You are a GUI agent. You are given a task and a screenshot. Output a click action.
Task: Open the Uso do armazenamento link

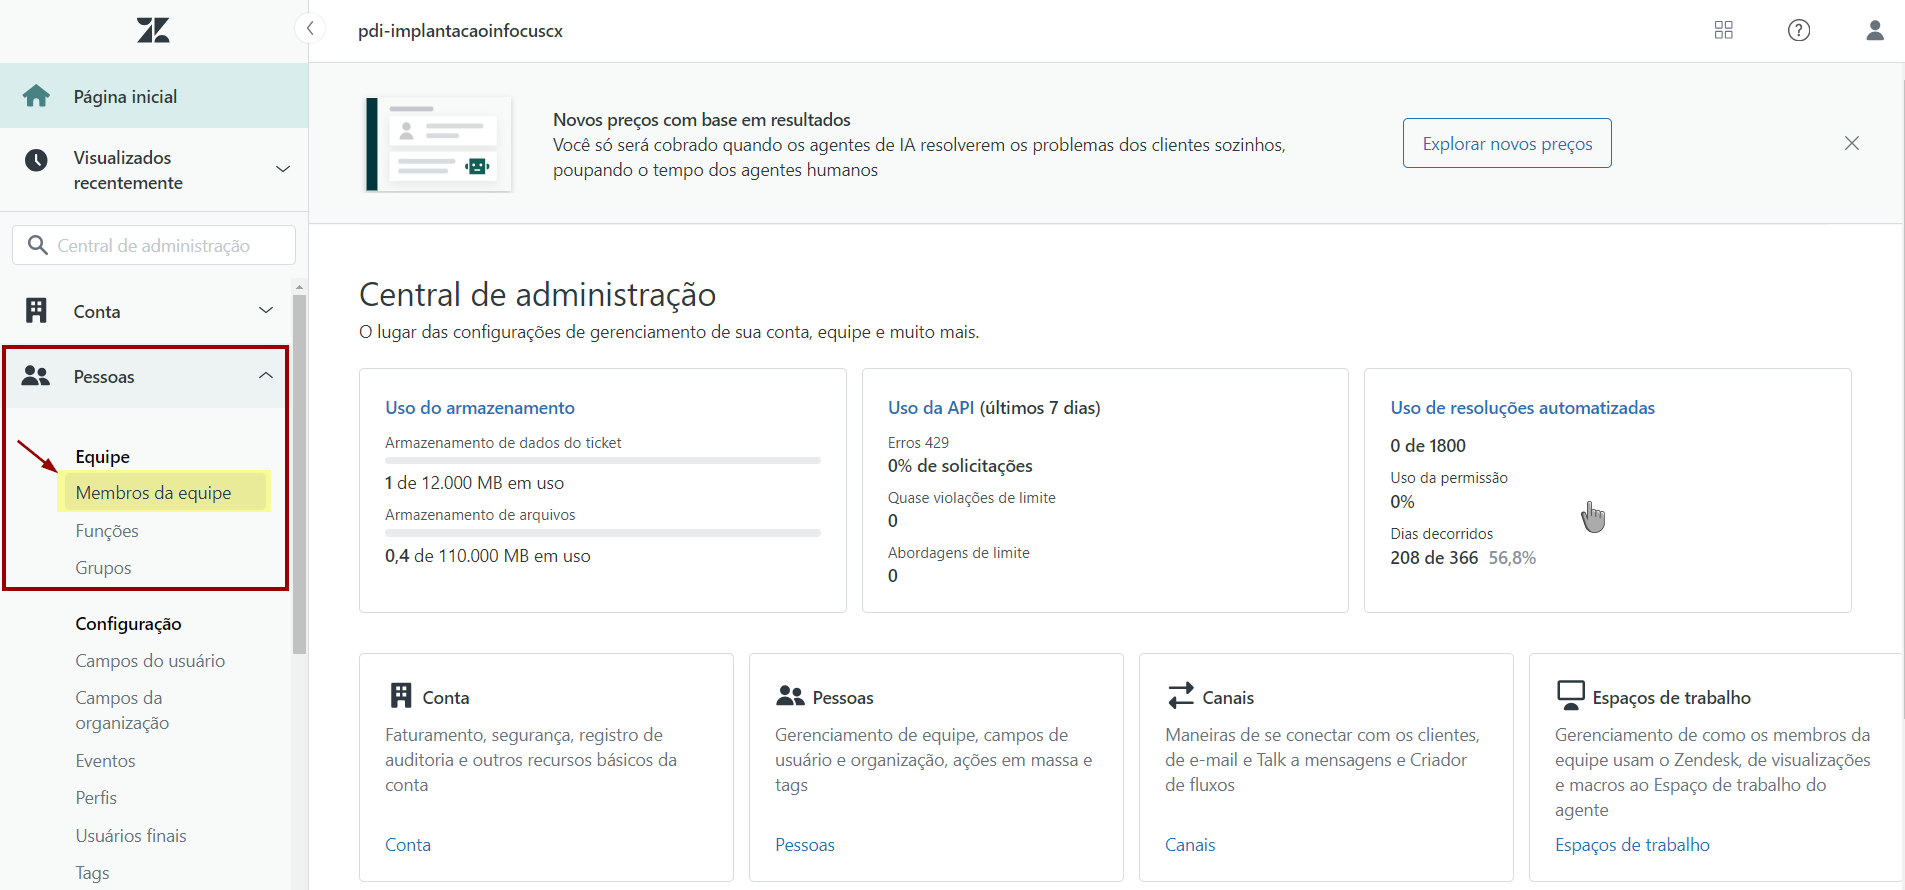[480, 408]
